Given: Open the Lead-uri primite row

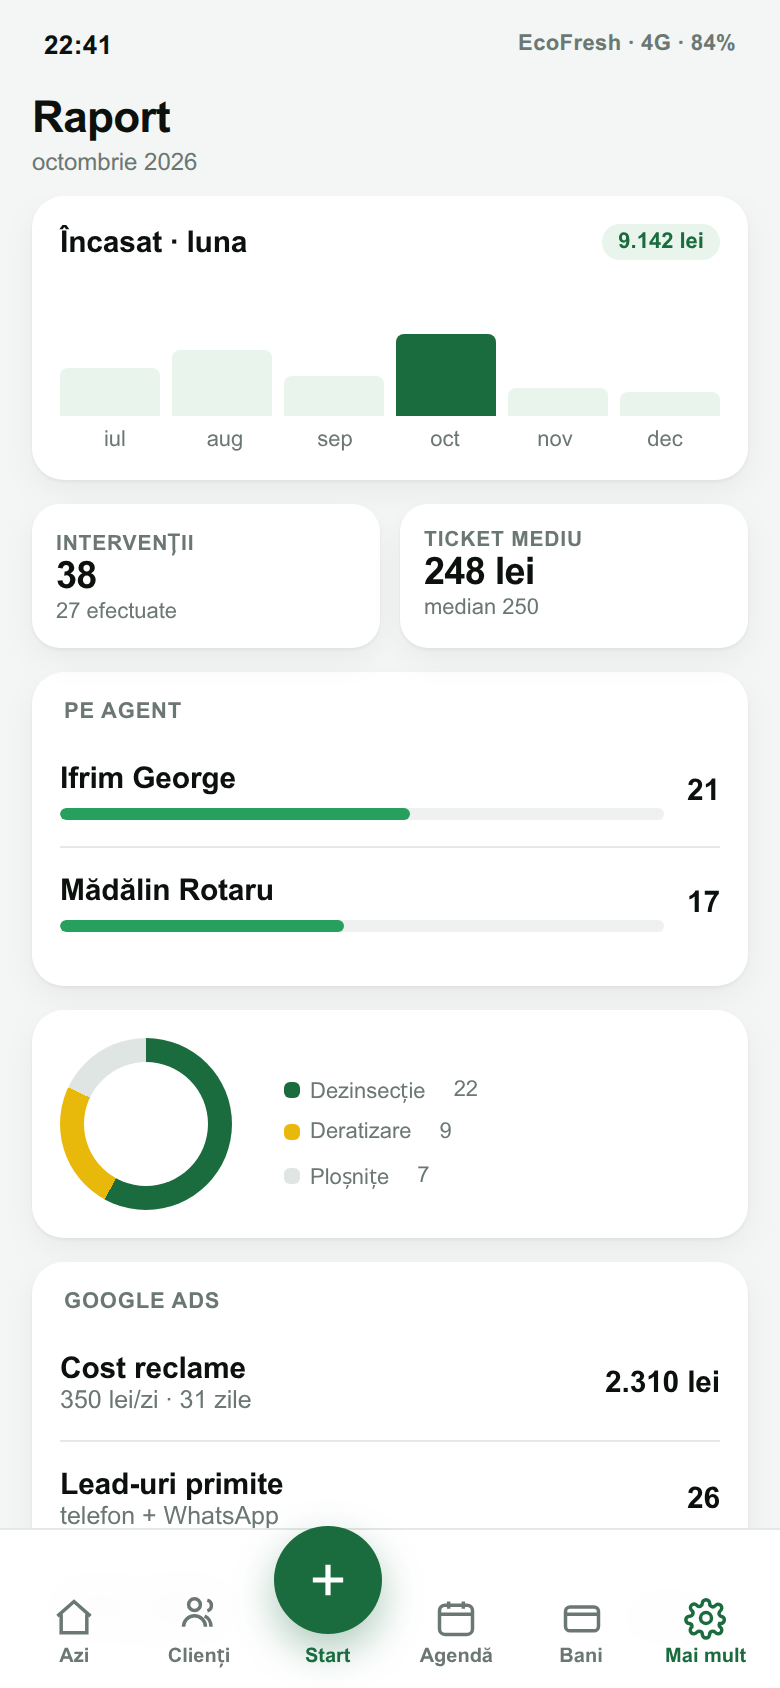Looking at the screenshot, I should (390, 1498).
